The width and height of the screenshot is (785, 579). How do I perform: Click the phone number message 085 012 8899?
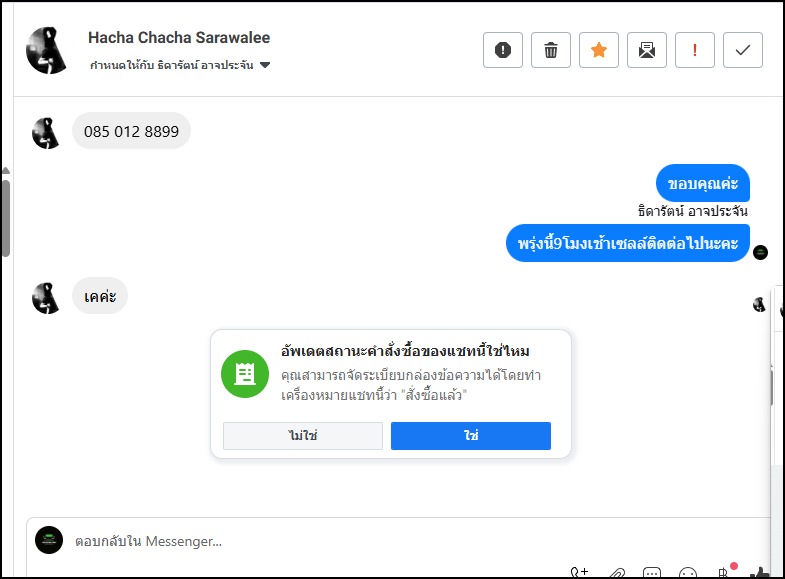131,131
